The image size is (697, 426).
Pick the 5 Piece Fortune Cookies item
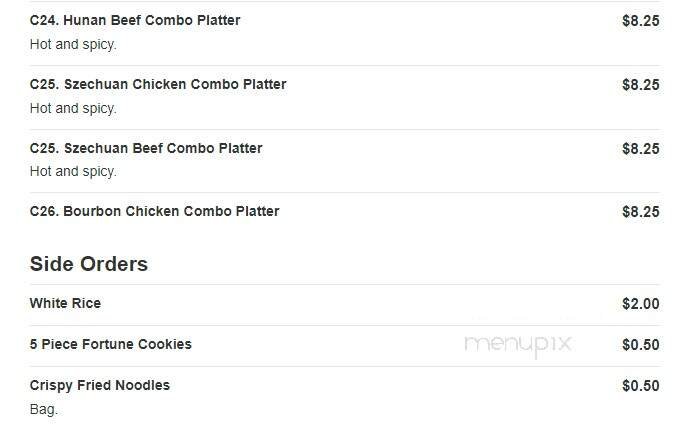pos(110,344)
